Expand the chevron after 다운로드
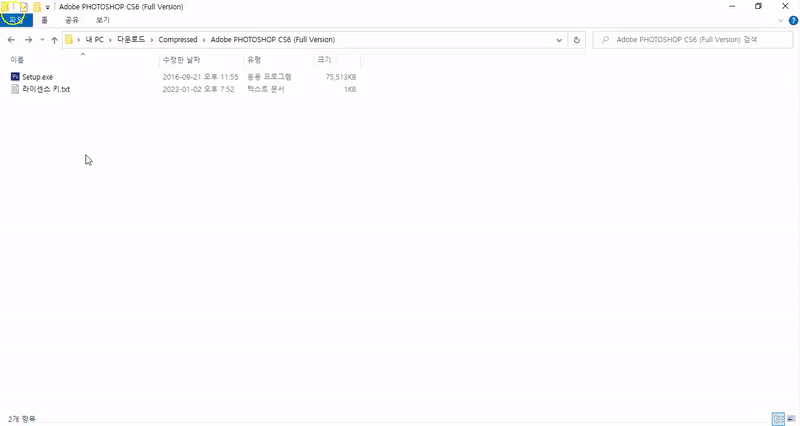Viewport: 800px width, 426px height. [152, 40]
